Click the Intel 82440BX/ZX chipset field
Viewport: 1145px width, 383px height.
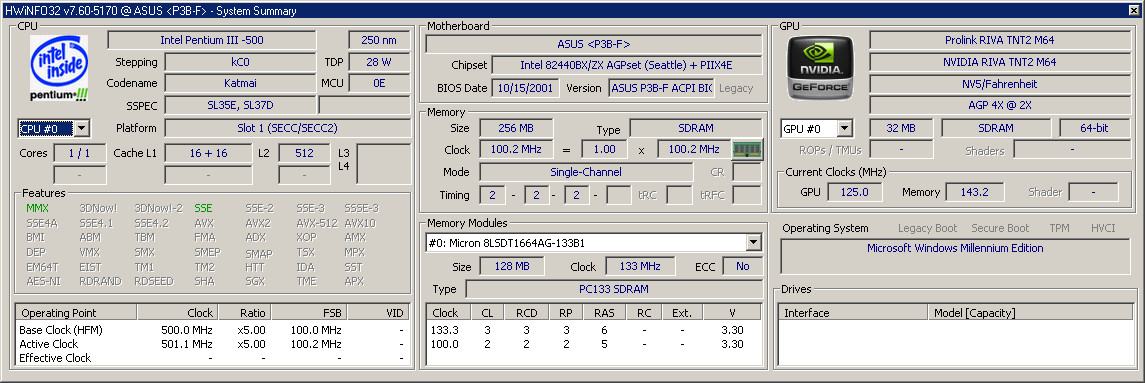(x=627, y=66)
